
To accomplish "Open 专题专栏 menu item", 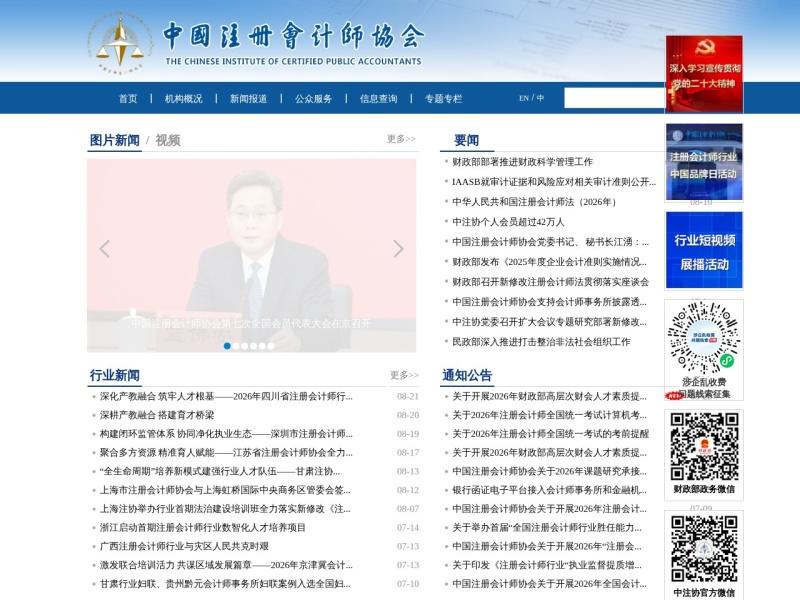I will (x=443, y=98).
